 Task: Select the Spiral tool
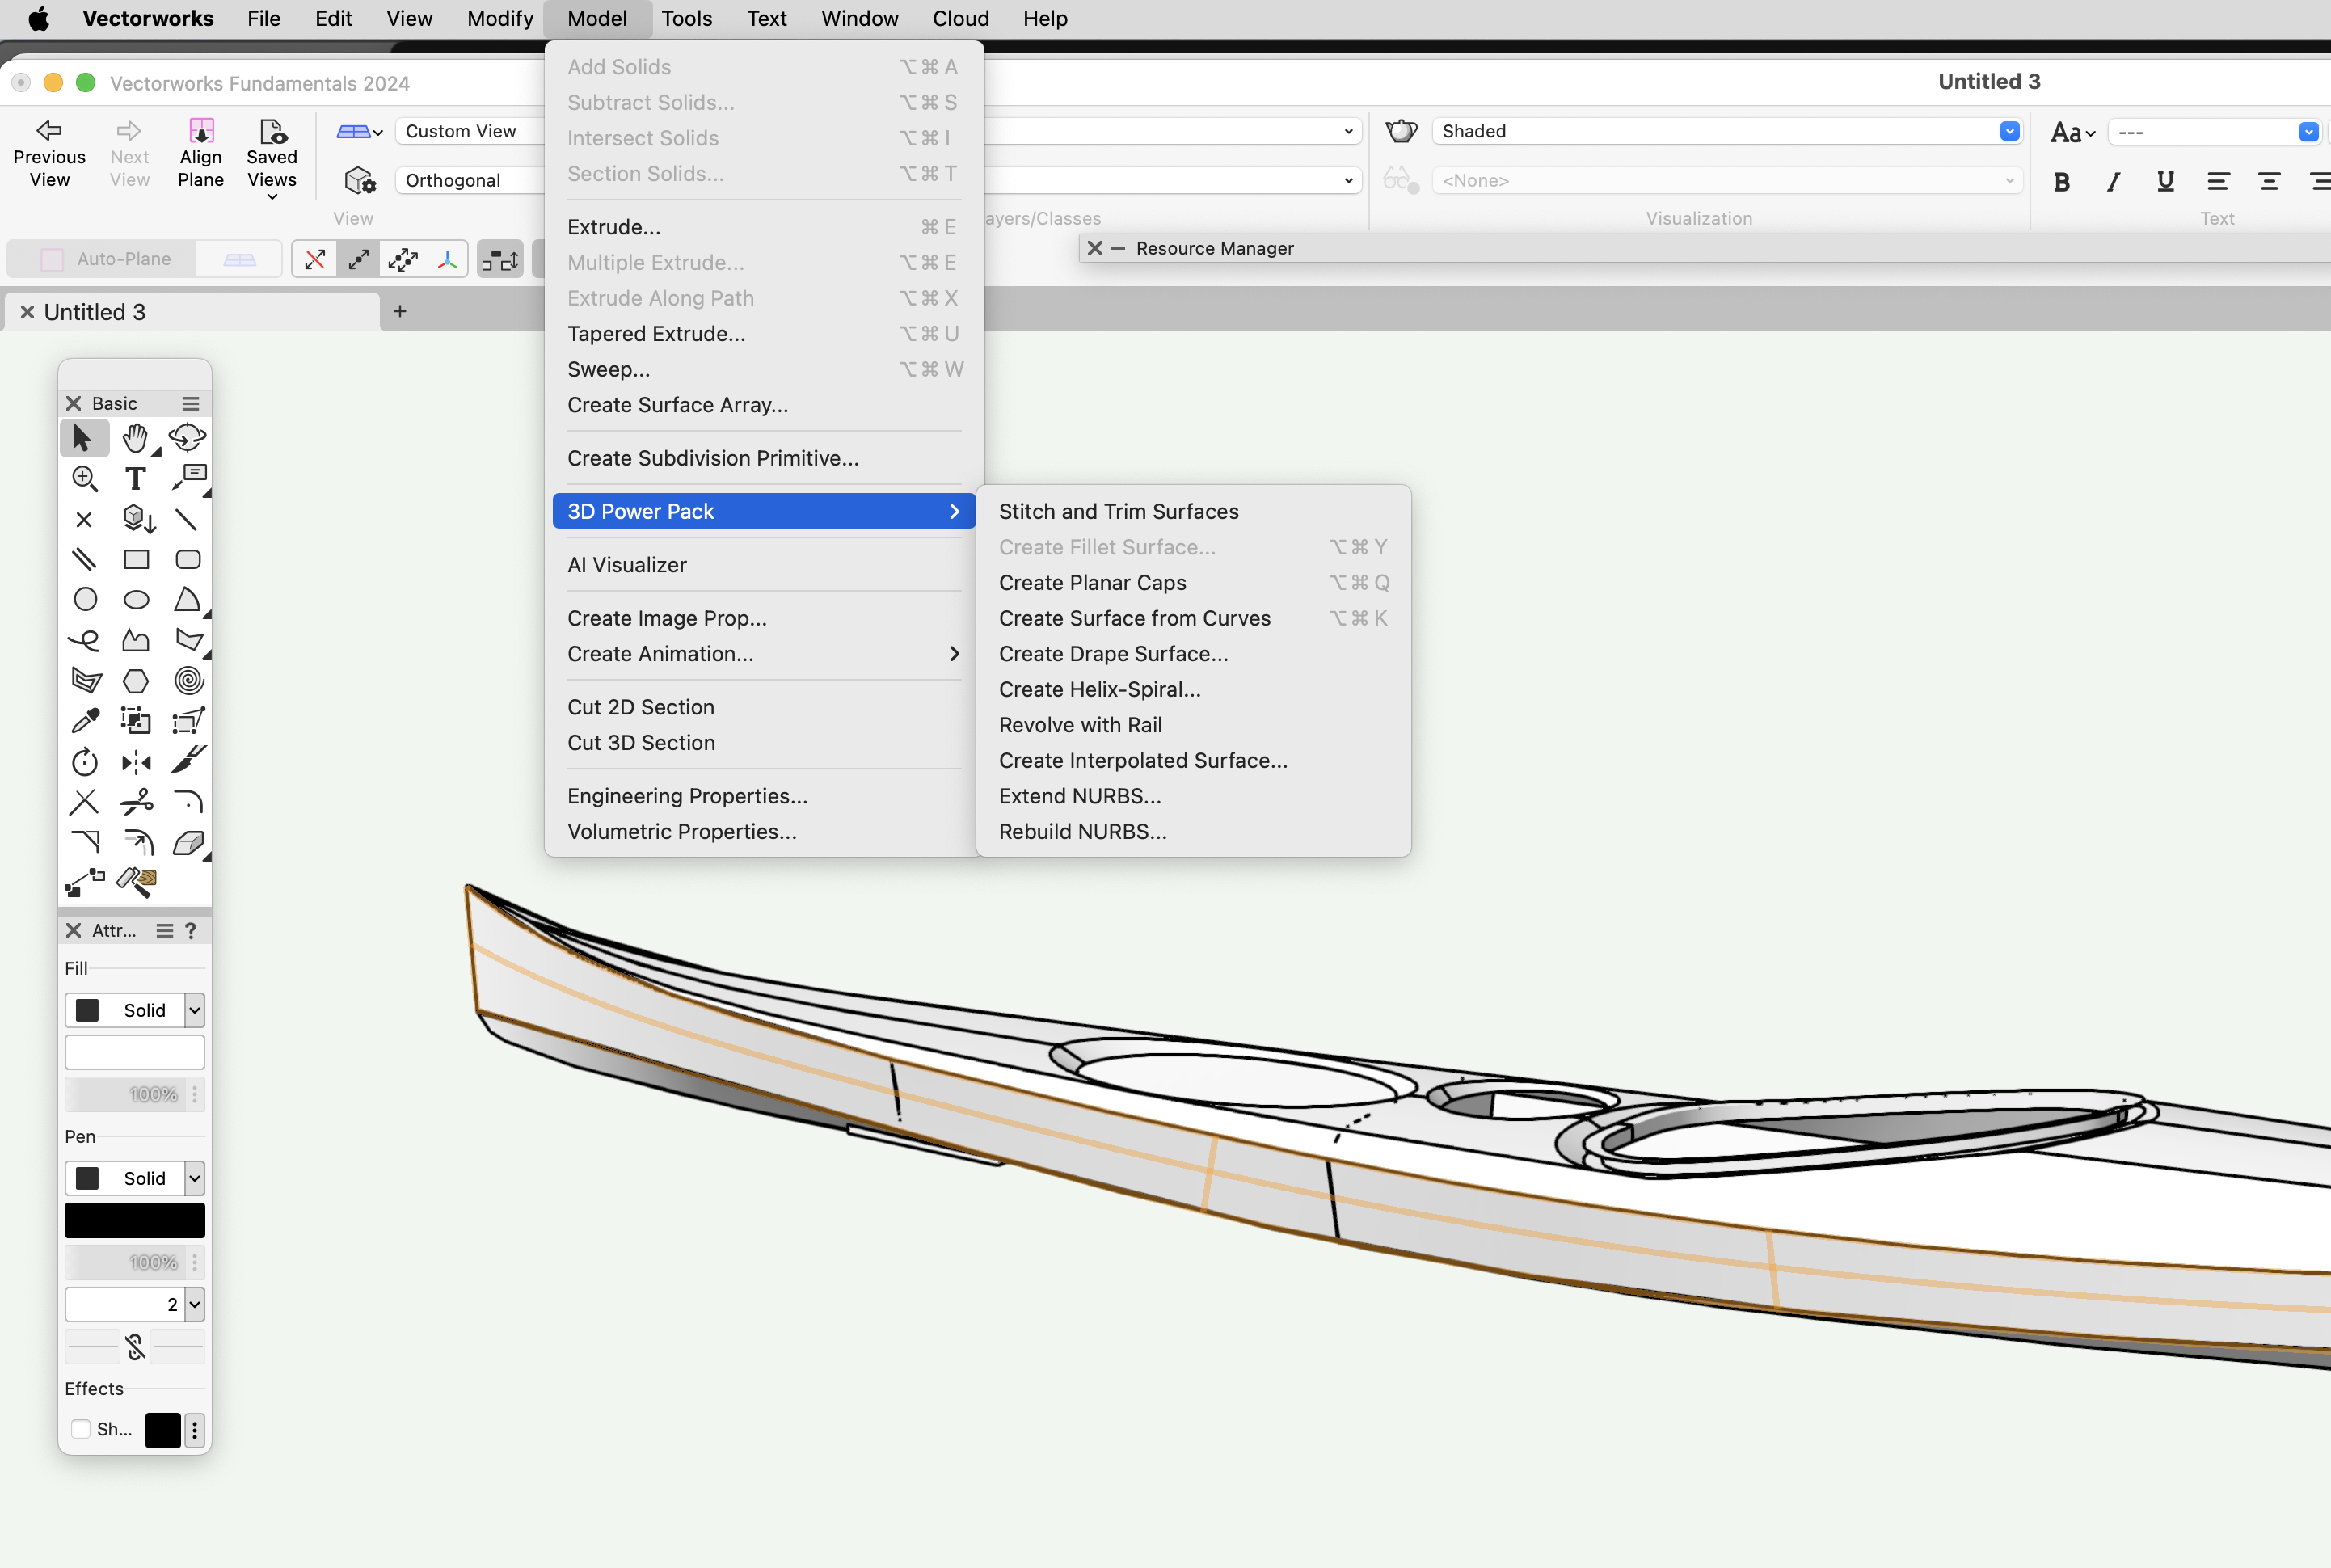[188, 681]
